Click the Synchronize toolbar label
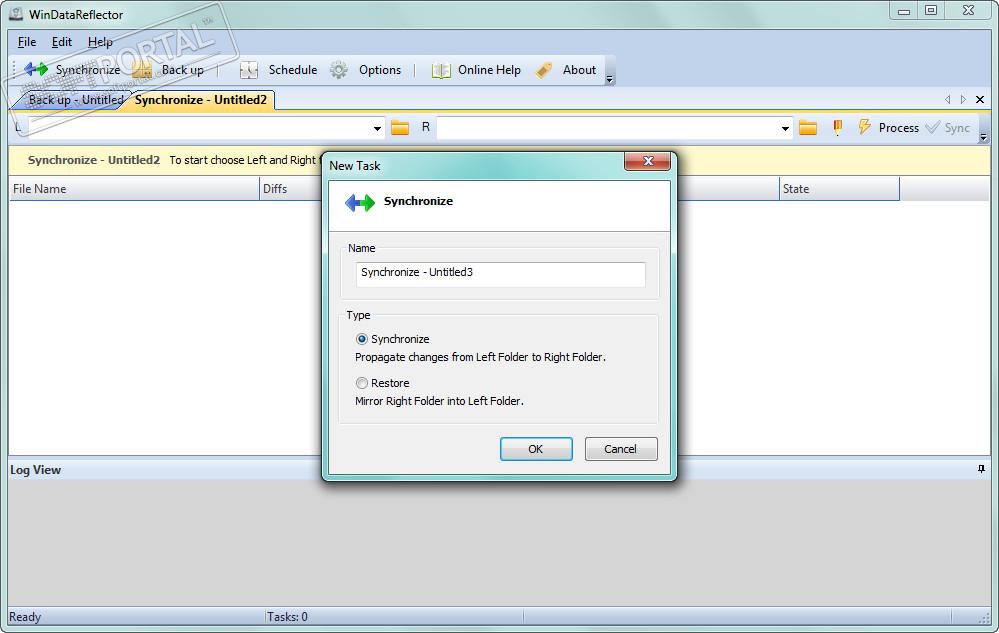 (x=88, y=70)
